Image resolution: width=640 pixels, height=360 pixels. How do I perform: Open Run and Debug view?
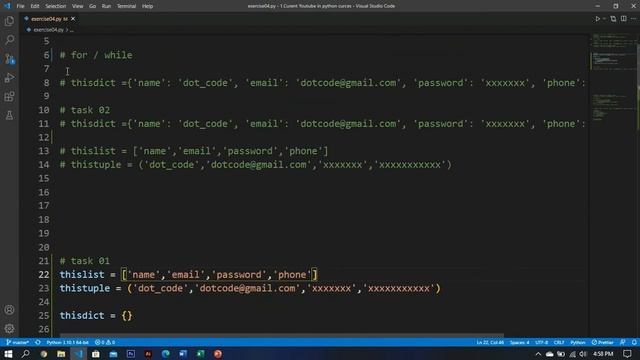click(9, 78)
